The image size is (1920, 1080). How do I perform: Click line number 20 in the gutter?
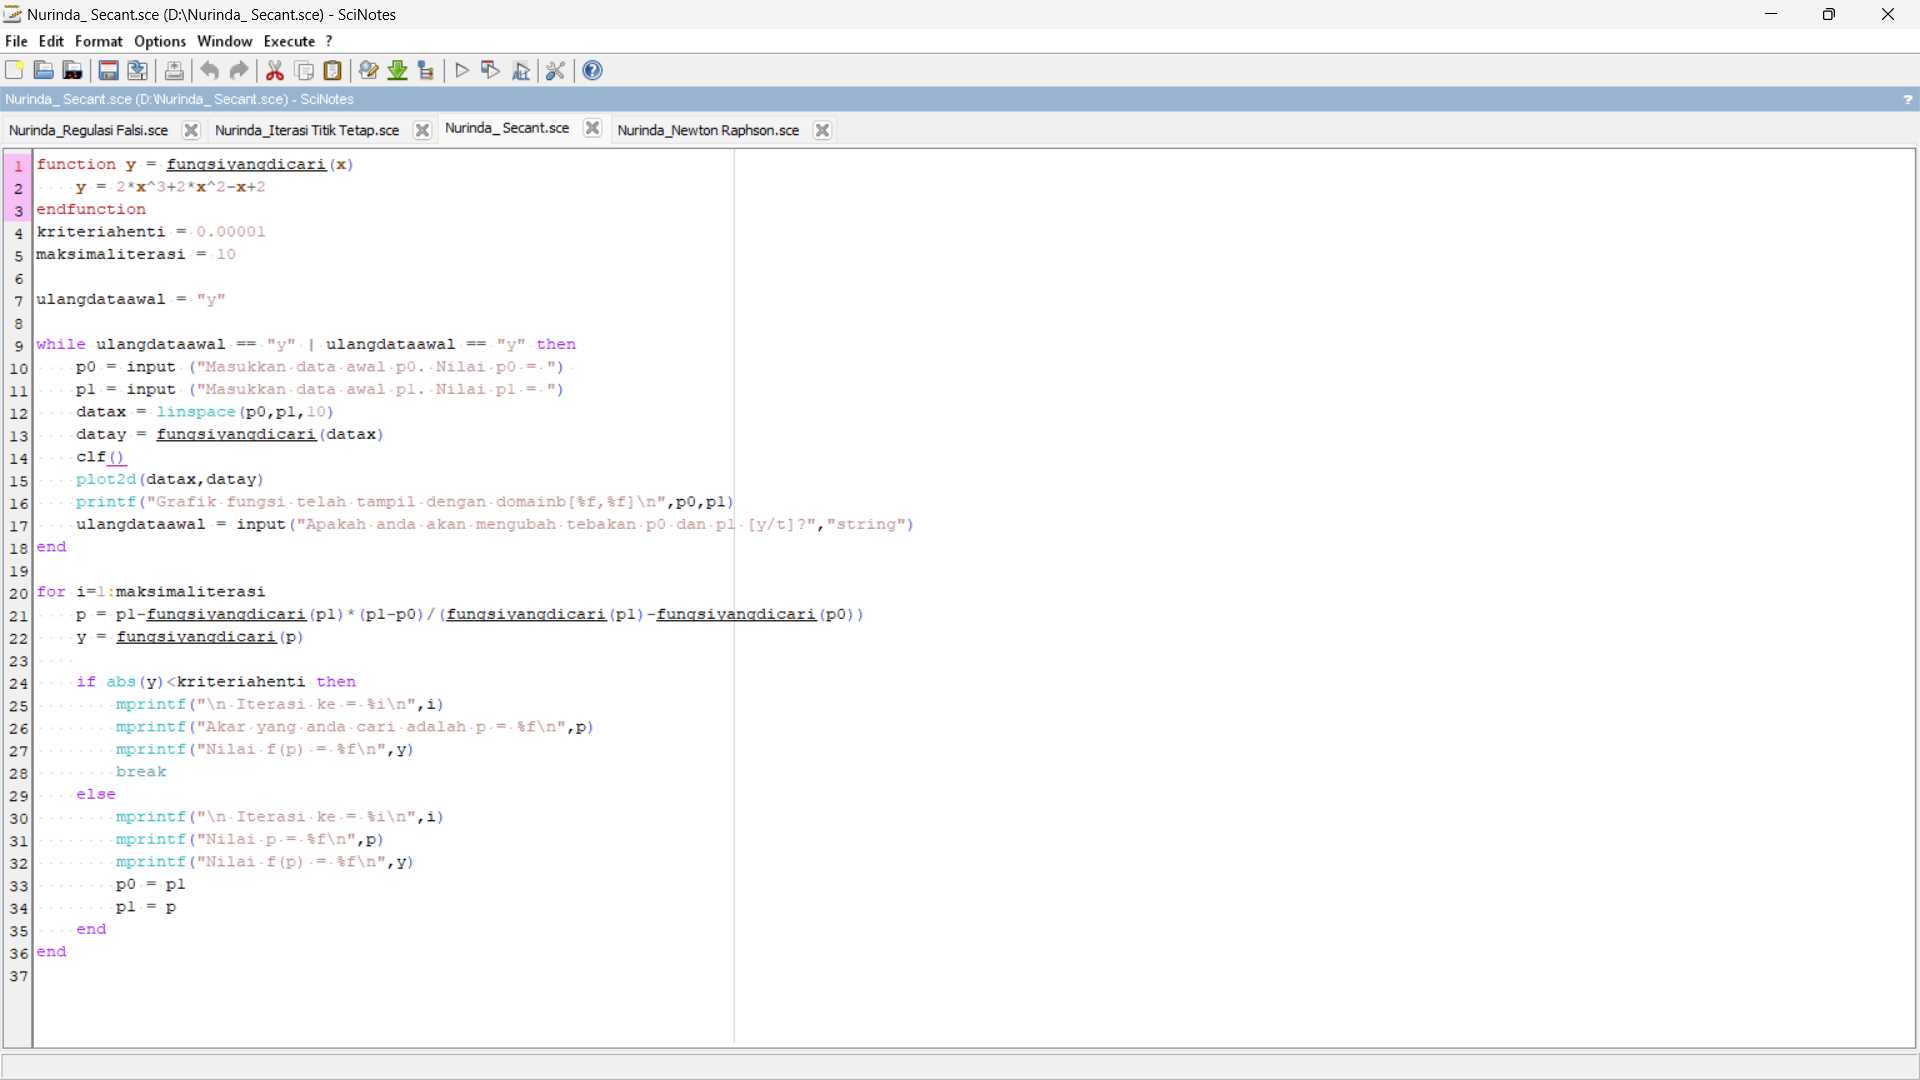coord(18,594)
